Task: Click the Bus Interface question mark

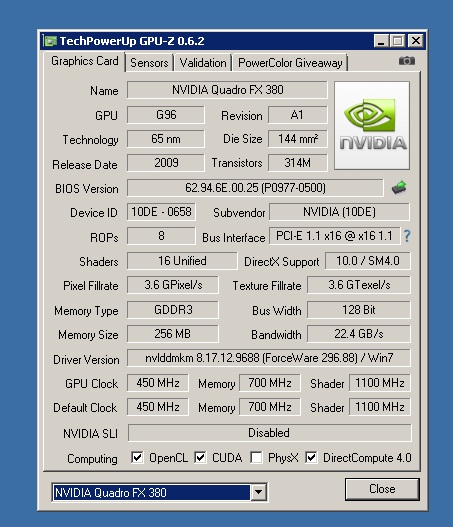Action: click(x=407, y=236)
